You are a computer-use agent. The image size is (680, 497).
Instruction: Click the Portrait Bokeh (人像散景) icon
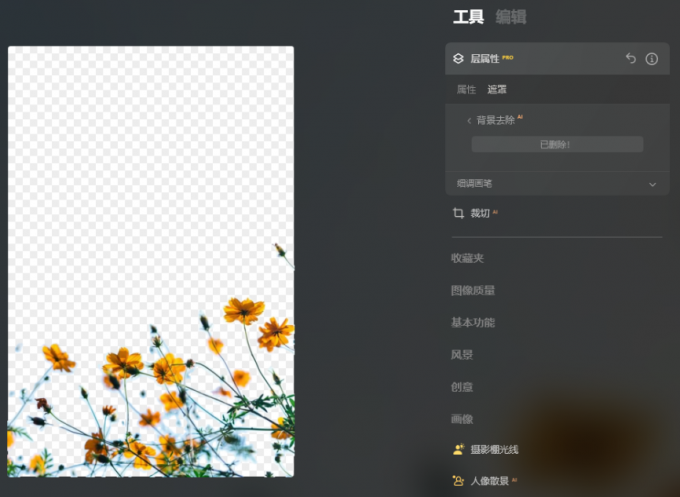click(x=458, y=481)
